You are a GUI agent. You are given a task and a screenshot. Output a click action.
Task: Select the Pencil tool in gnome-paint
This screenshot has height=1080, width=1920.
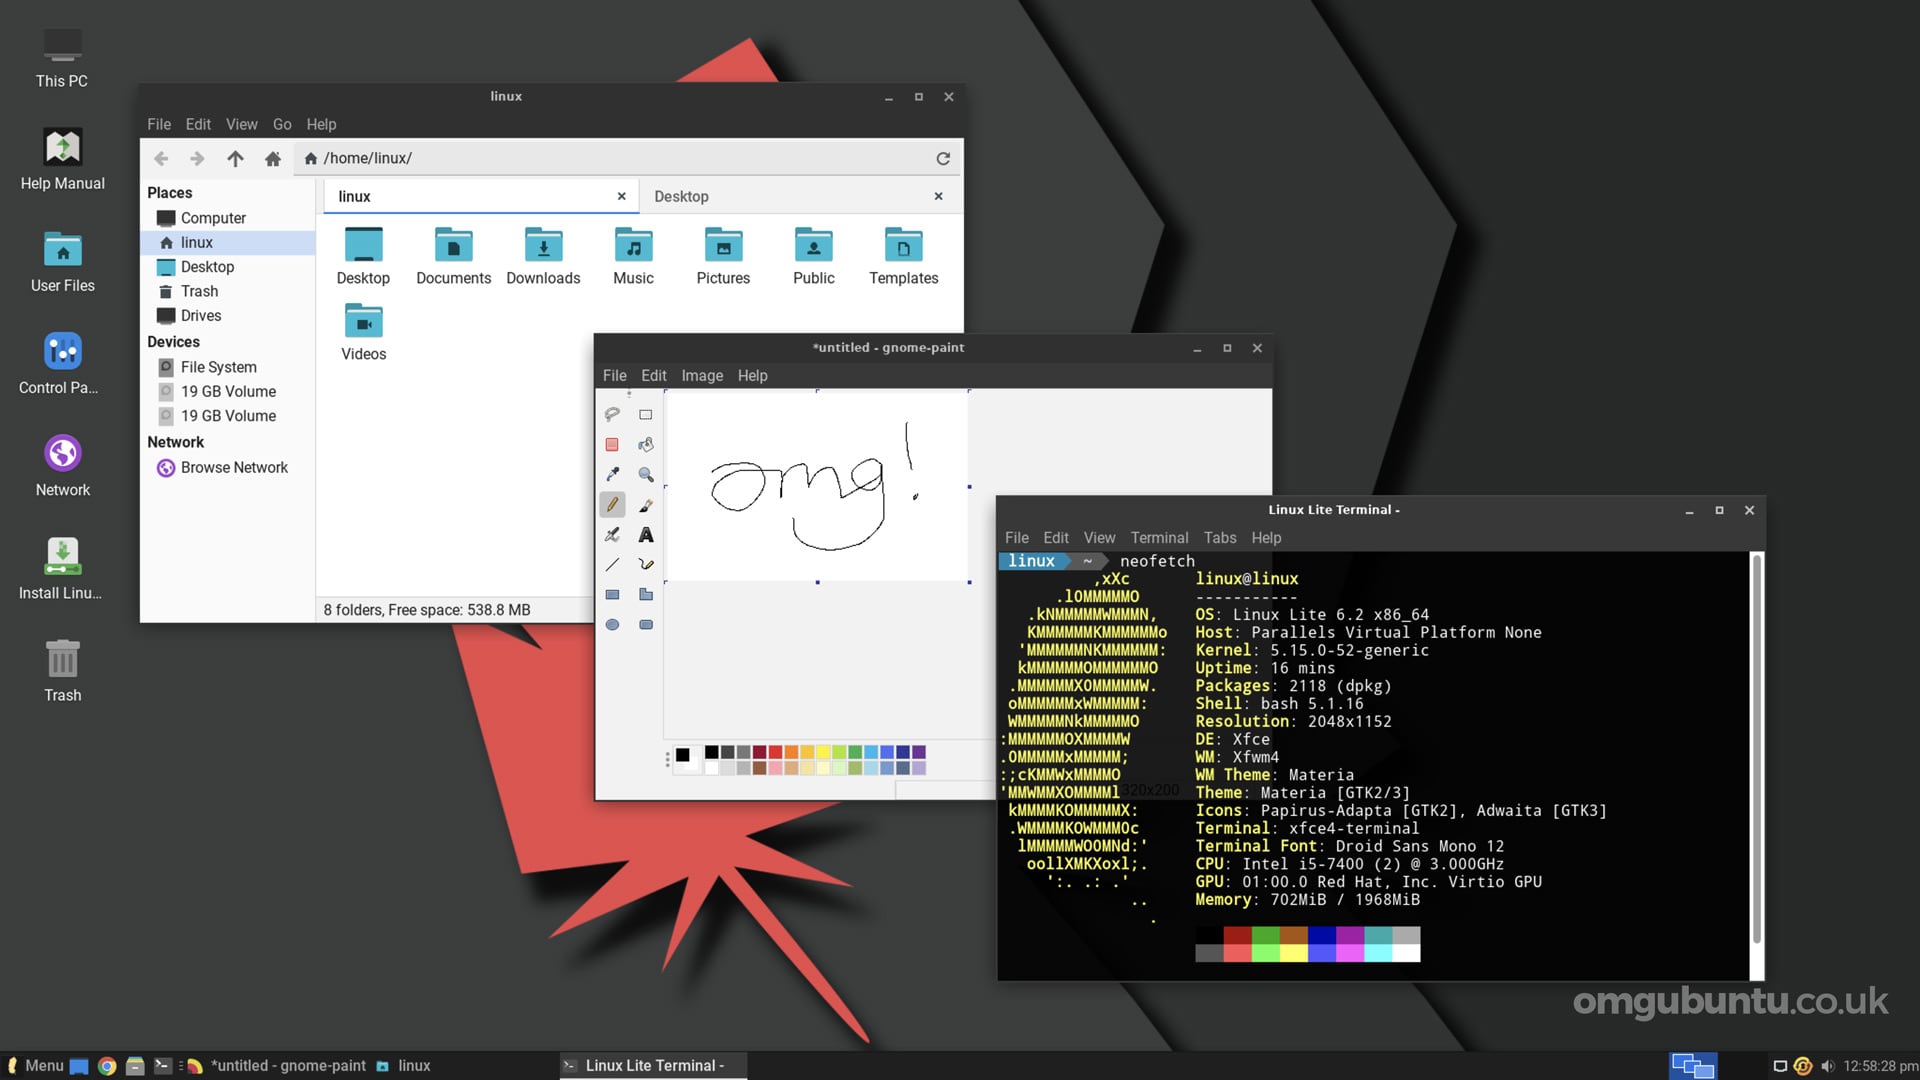[x=612, y=504]
